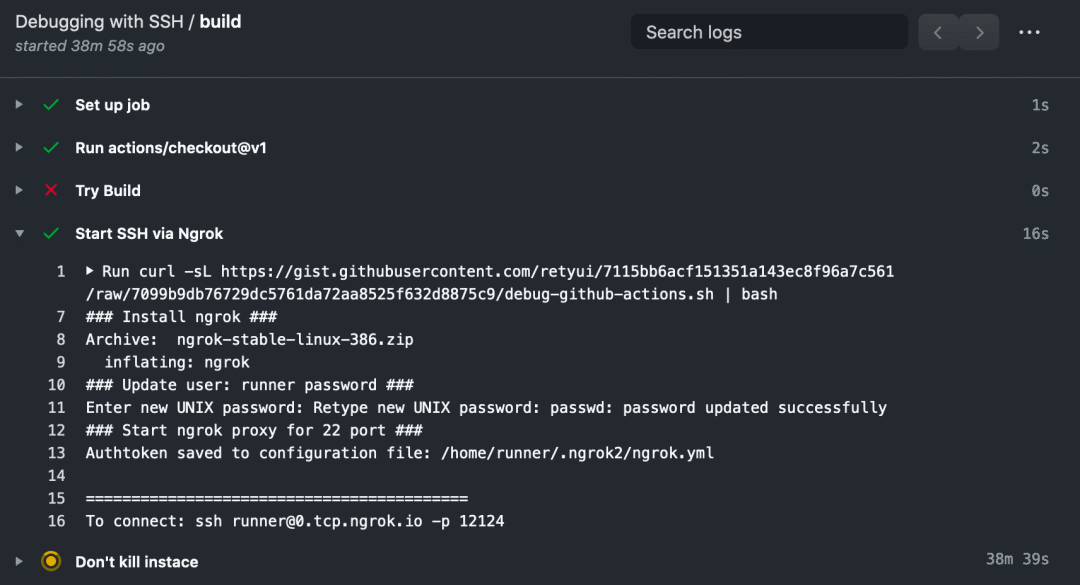Click the Set up job step title
This screenshot has width=1080, height=585.
[x=112, y=105]
